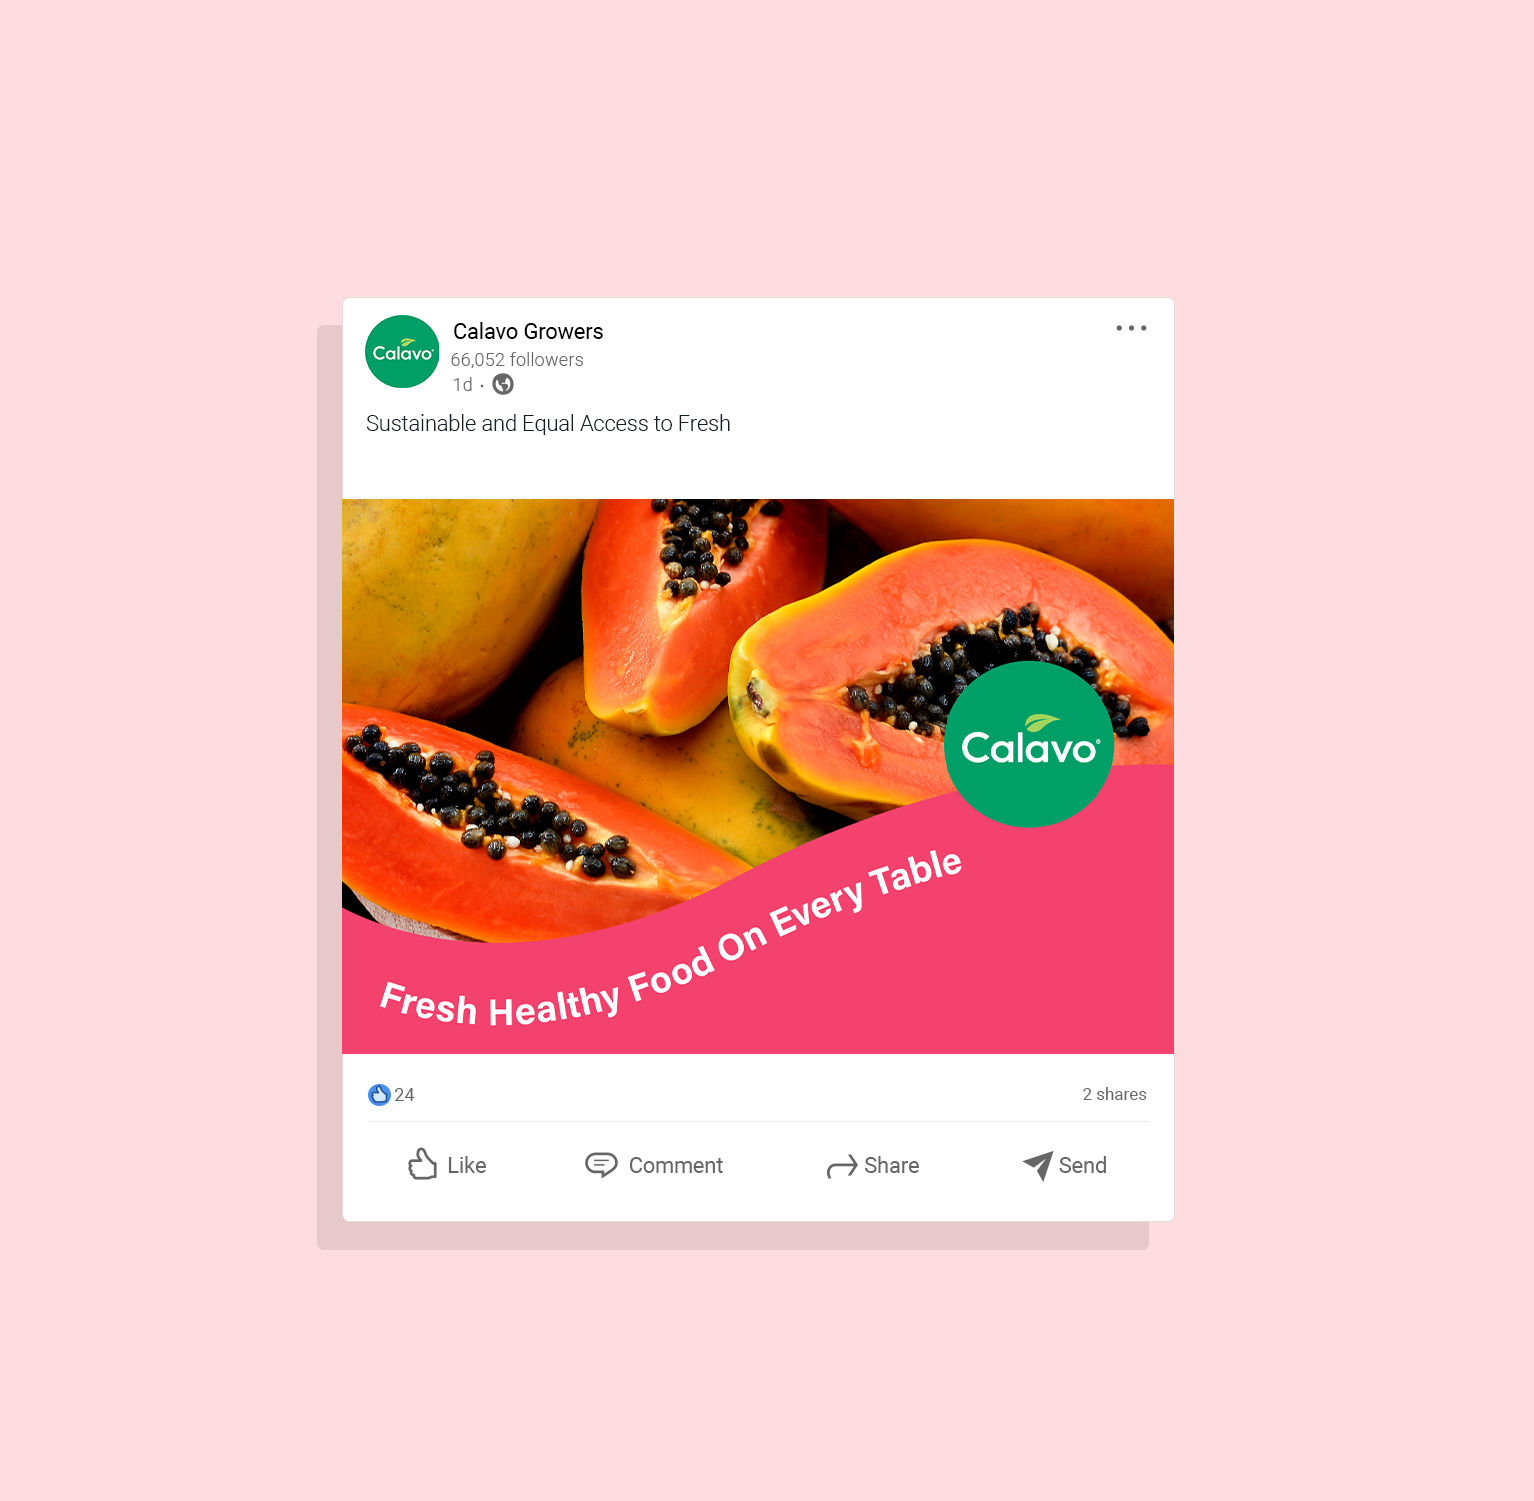1534x1501 pixels.
Task: Click the Sustainable and Equal Access caption
Action: [548, 424]
